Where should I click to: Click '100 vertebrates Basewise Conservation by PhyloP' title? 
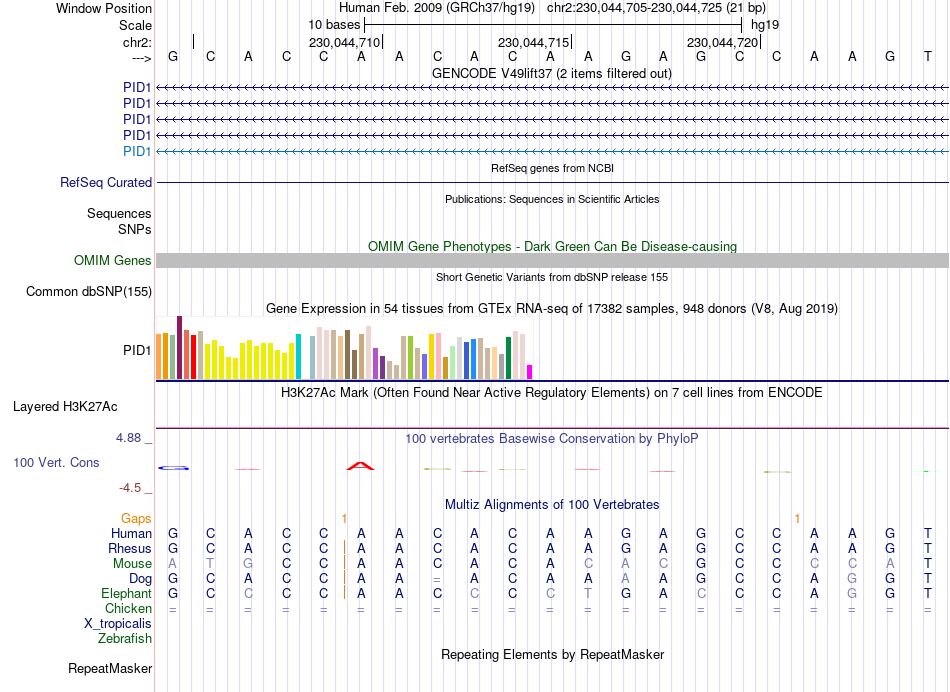click(x=552, y=438)
